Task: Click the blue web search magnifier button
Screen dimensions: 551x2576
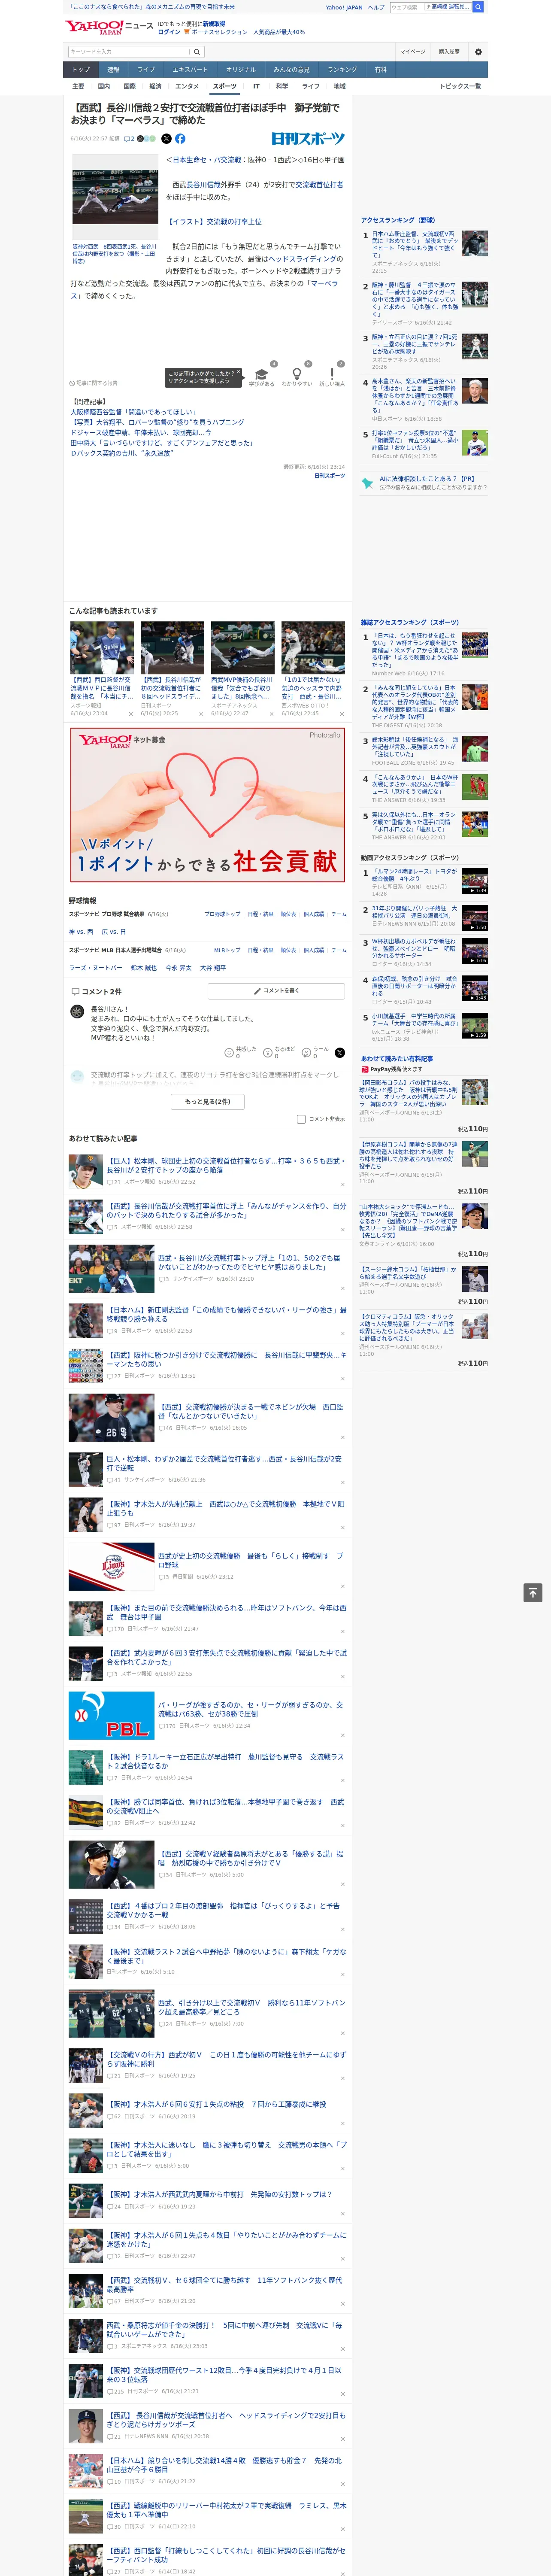Action: (478, 7)
